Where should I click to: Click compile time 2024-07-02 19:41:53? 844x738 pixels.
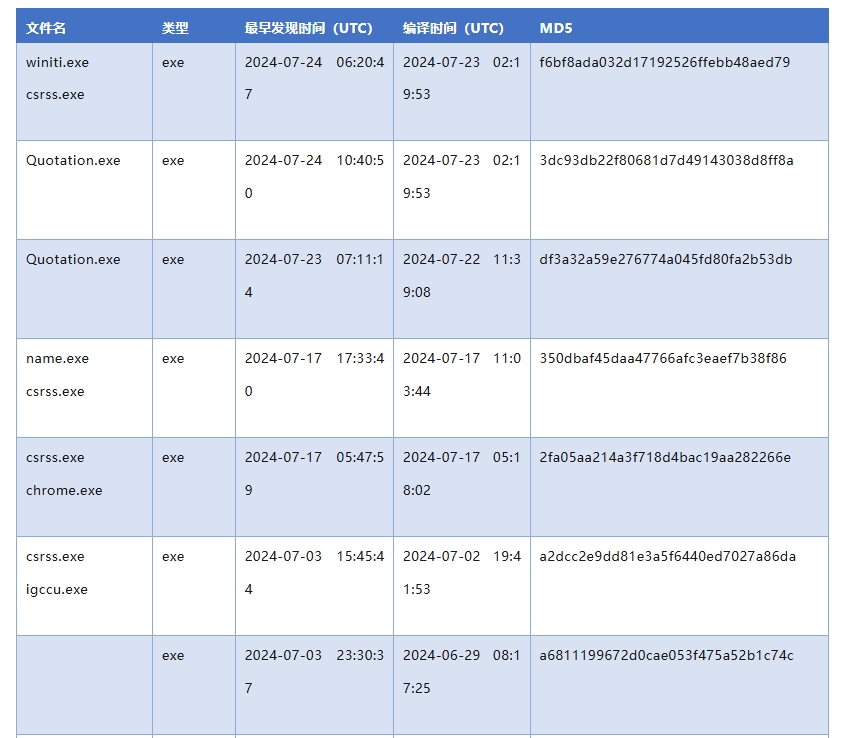coord(461,572)
